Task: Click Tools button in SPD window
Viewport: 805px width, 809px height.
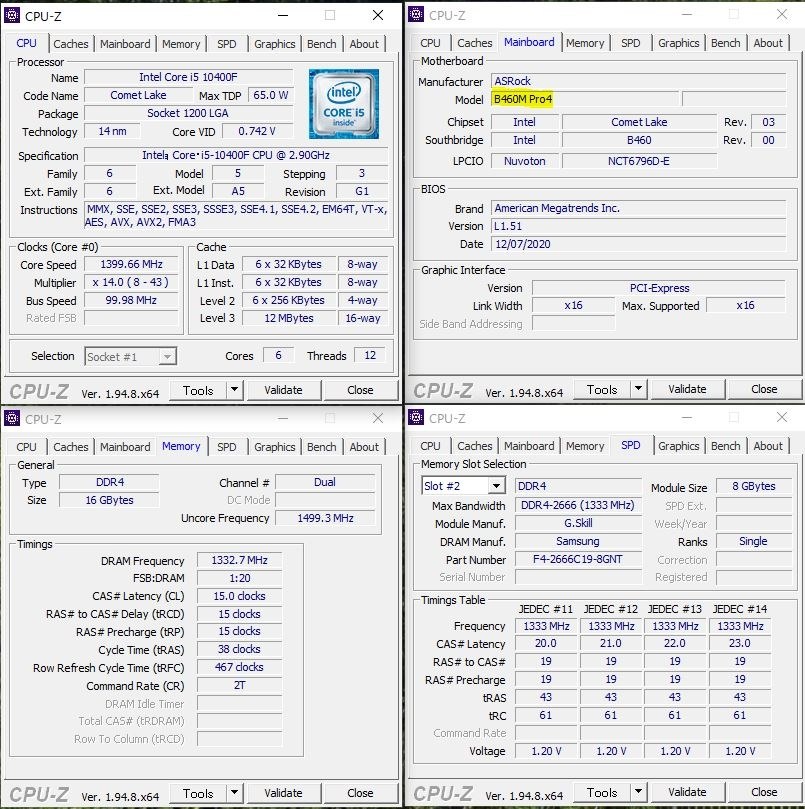Action: (602, 792)
